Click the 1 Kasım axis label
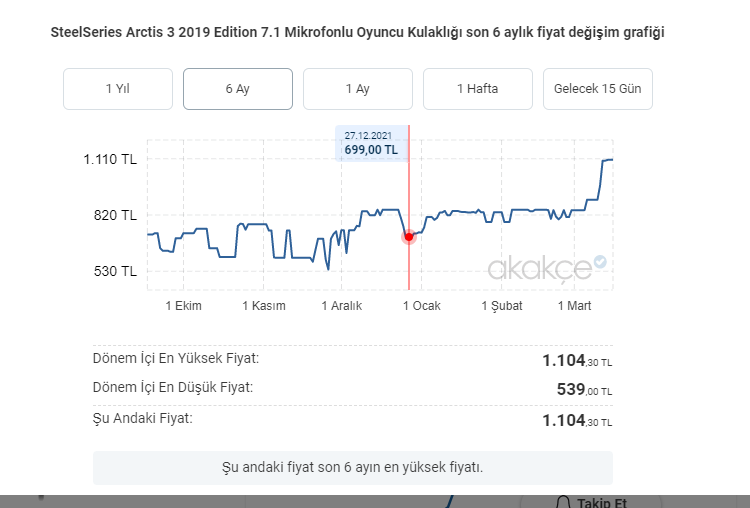750x508 pixels. (x=264, y=306)
